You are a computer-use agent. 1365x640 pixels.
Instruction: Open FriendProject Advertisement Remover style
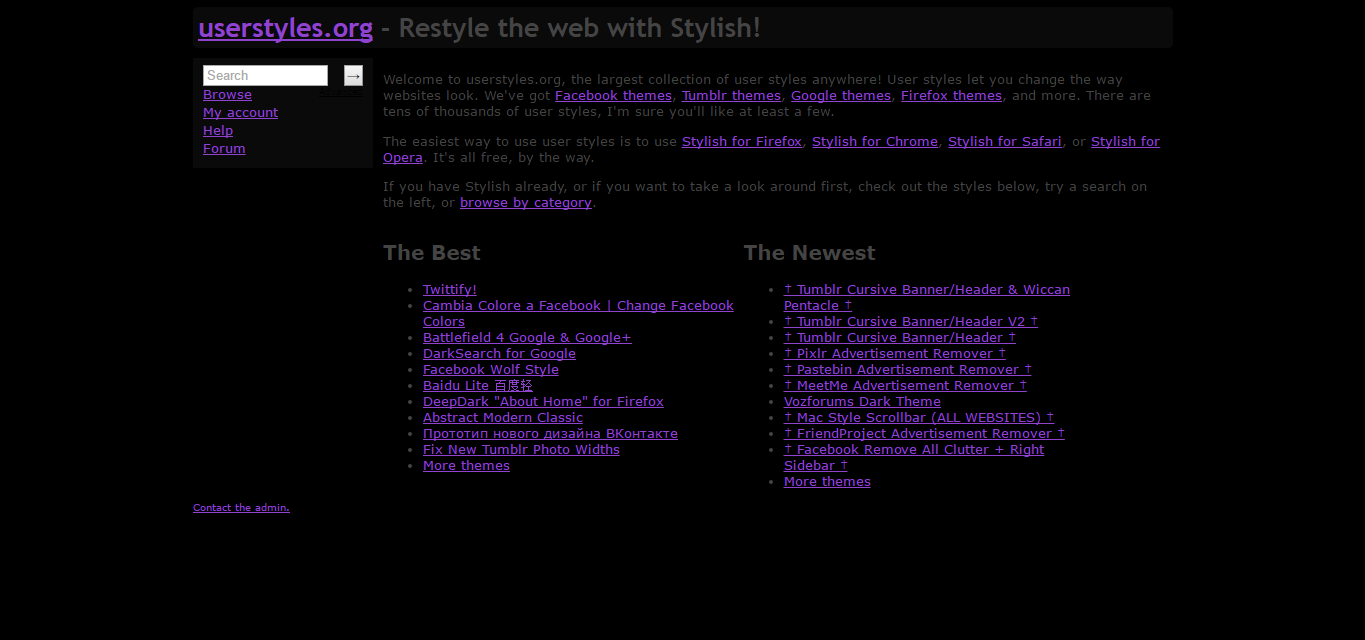[x=924, y=434]
